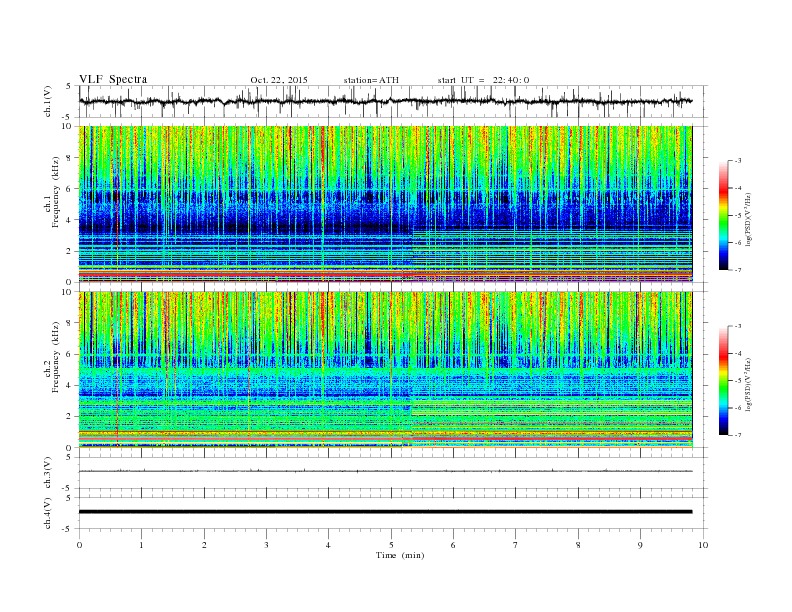The width and height of the screenshot is (792, 612).
Task: Click the ch.1 spectrogram "8" kHz tick label
Action: [70, 158]
